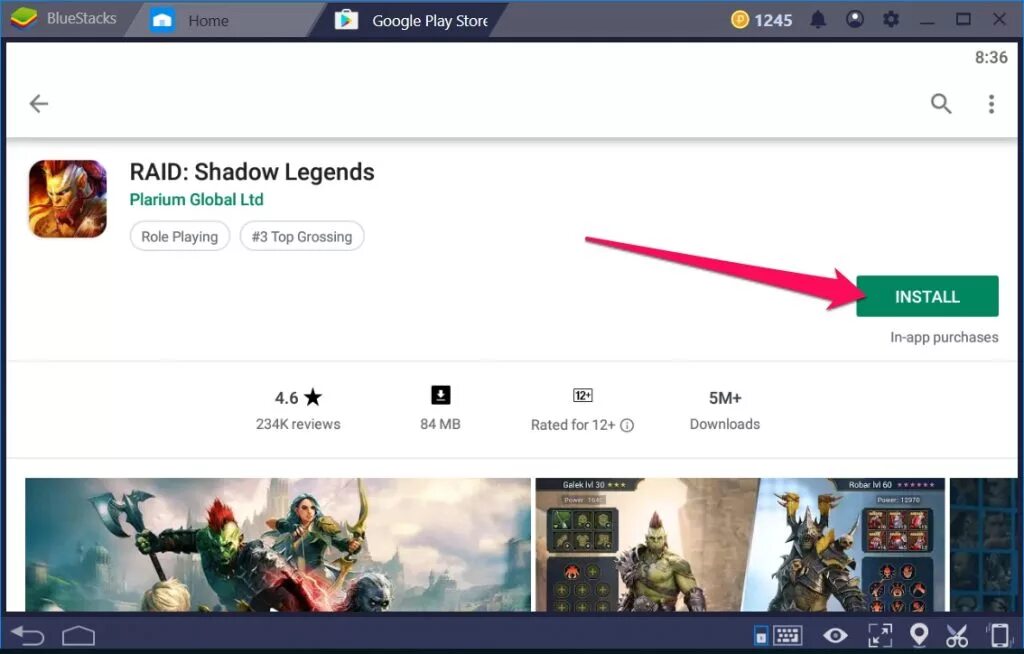Click the Android home button in bottom bar
Image resolution: width=1024 pixels, height=654 pixels.
click(78, 635)
